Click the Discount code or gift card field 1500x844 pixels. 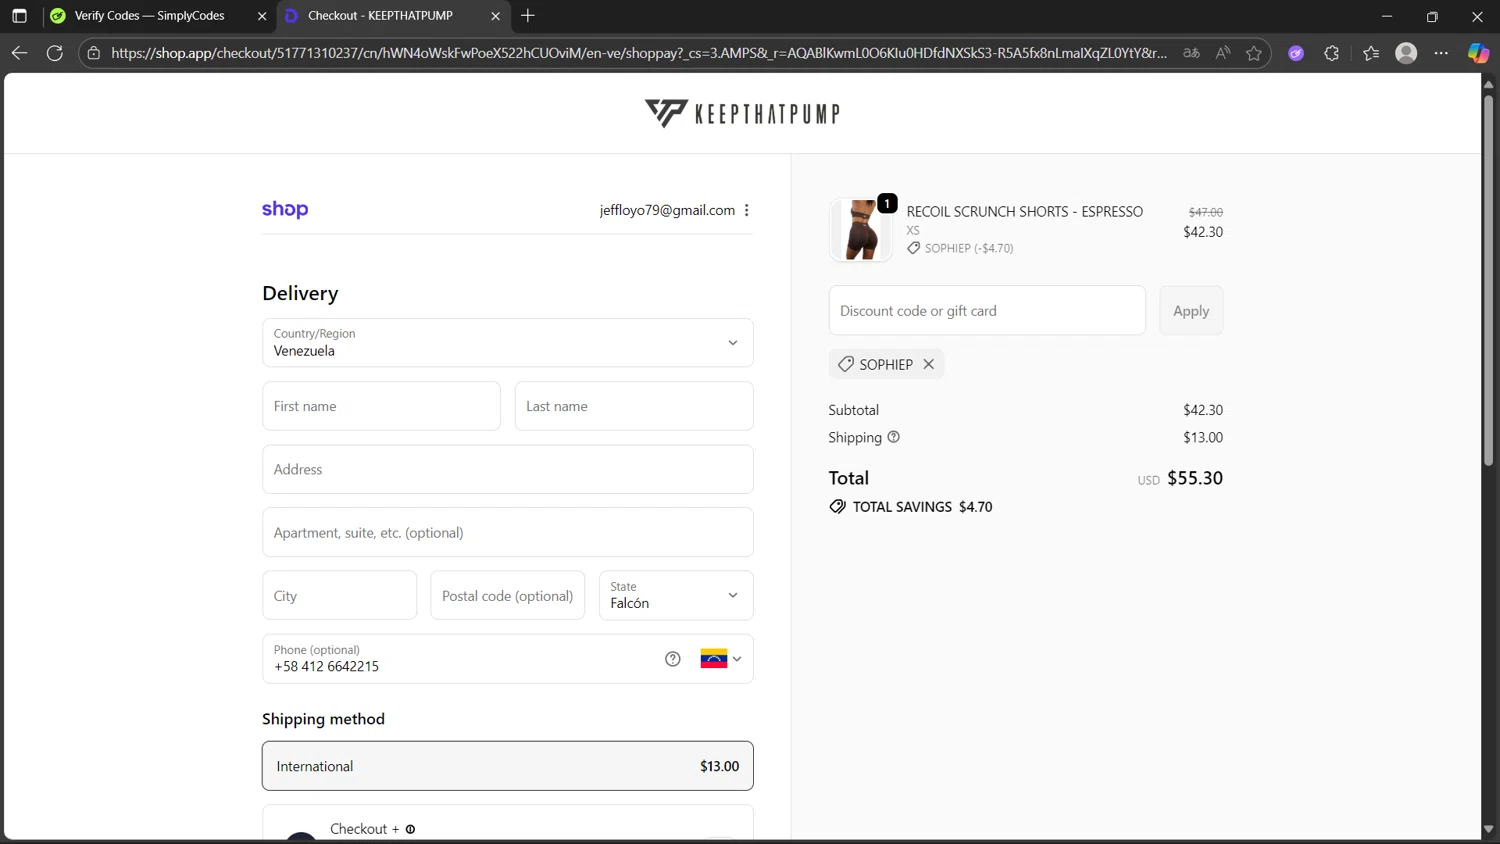coord(987,310)
